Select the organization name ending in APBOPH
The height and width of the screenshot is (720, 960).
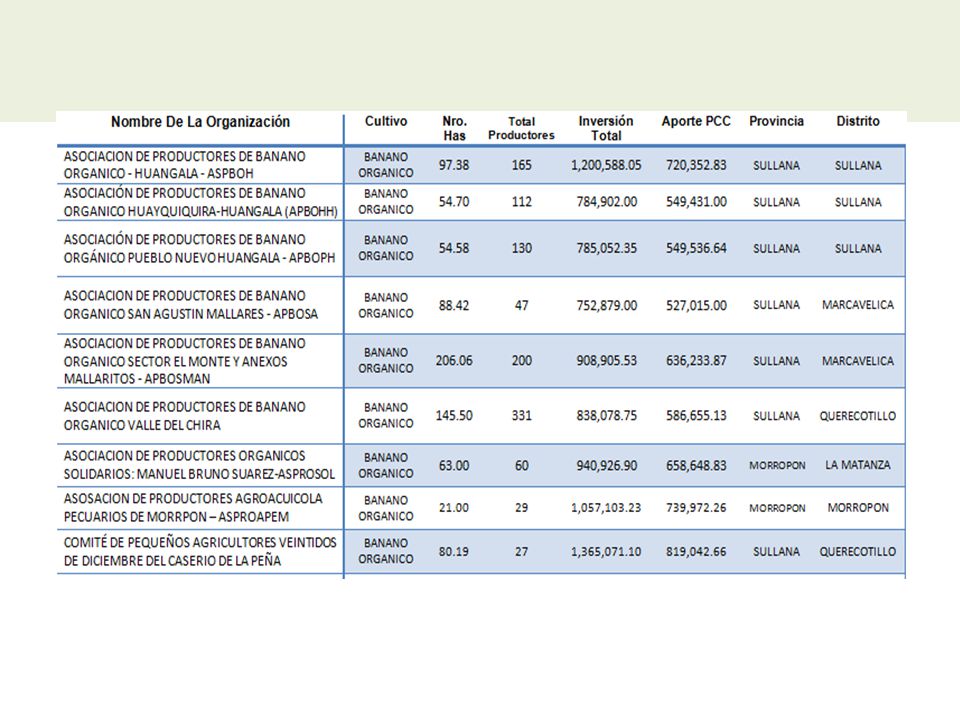(x=200, y=249)
